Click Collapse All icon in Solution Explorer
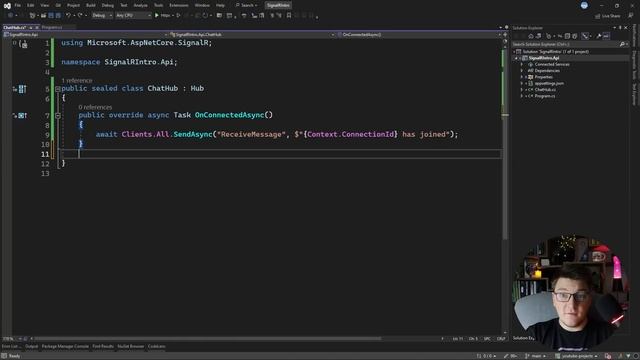Viewport: 640px width, 360px height. coord(567,36)
